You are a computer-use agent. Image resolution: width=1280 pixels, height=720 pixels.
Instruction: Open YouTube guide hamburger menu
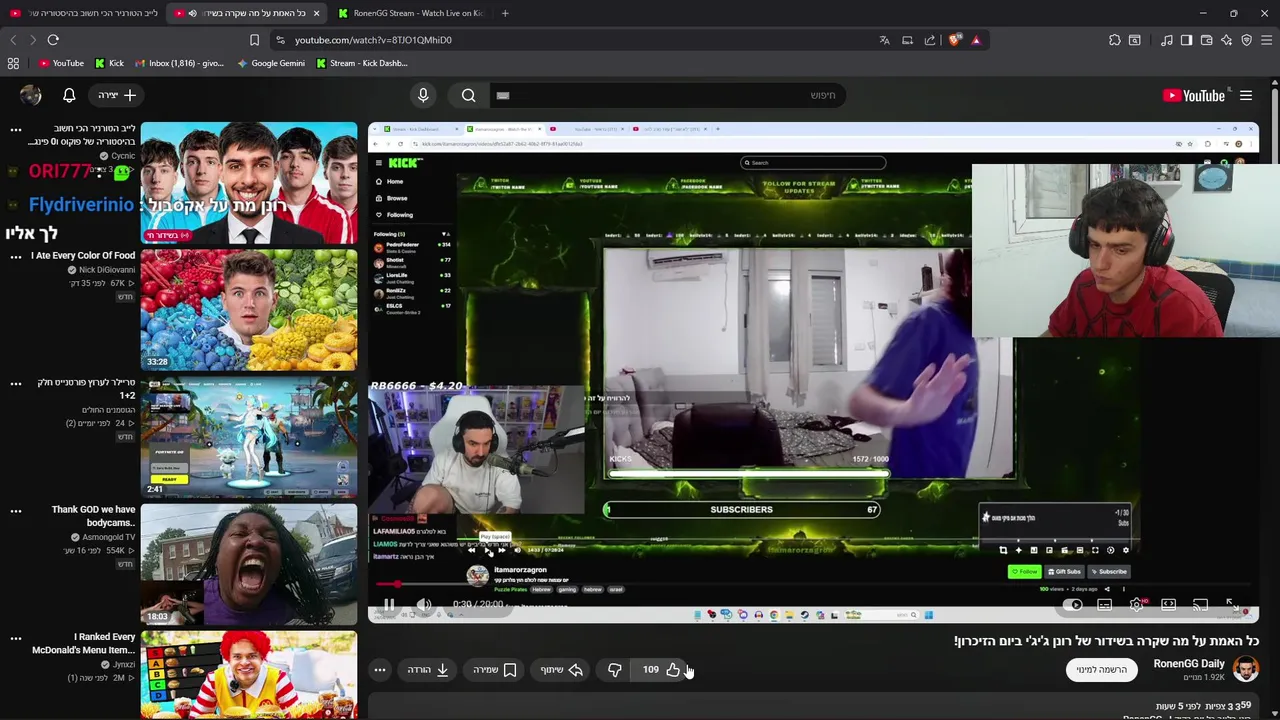click(x=1246, y=95)
